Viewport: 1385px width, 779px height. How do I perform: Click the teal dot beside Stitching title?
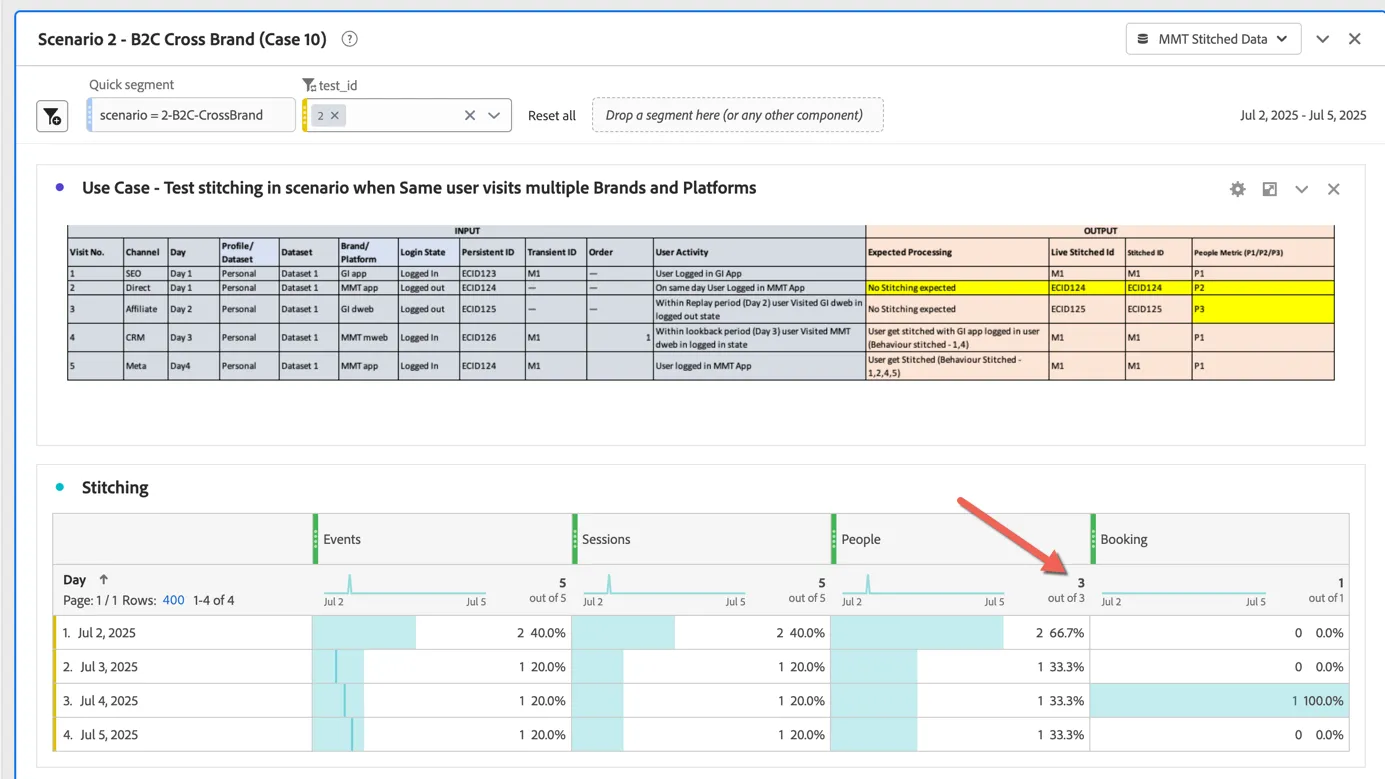click(x=60, y=487)
